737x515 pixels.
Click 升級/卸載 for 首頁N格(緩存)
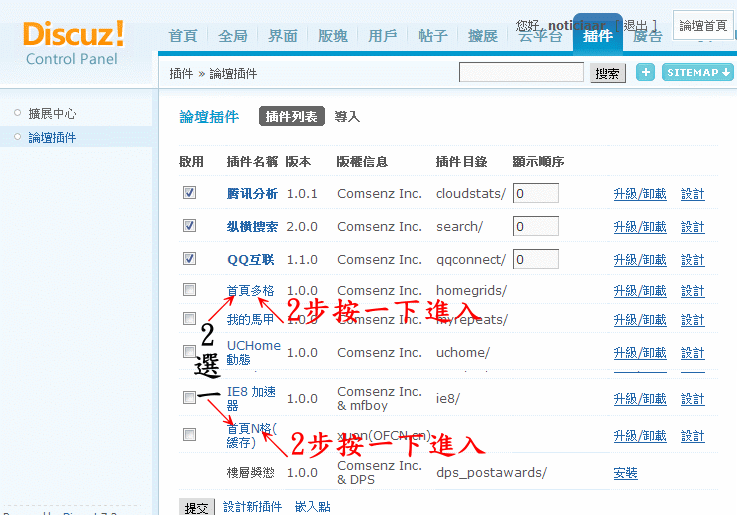pyautogui.click(x=640, y=436)
